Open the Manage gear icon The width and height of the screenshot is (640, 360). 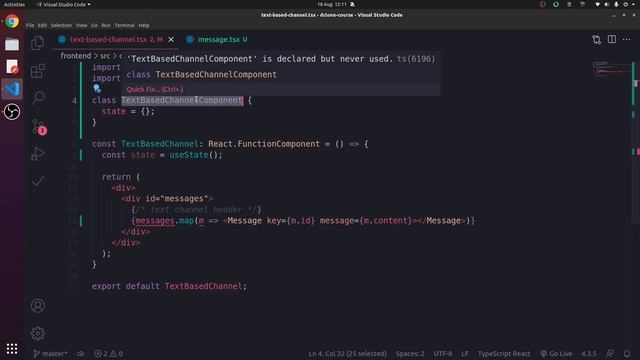click(38, 333)
